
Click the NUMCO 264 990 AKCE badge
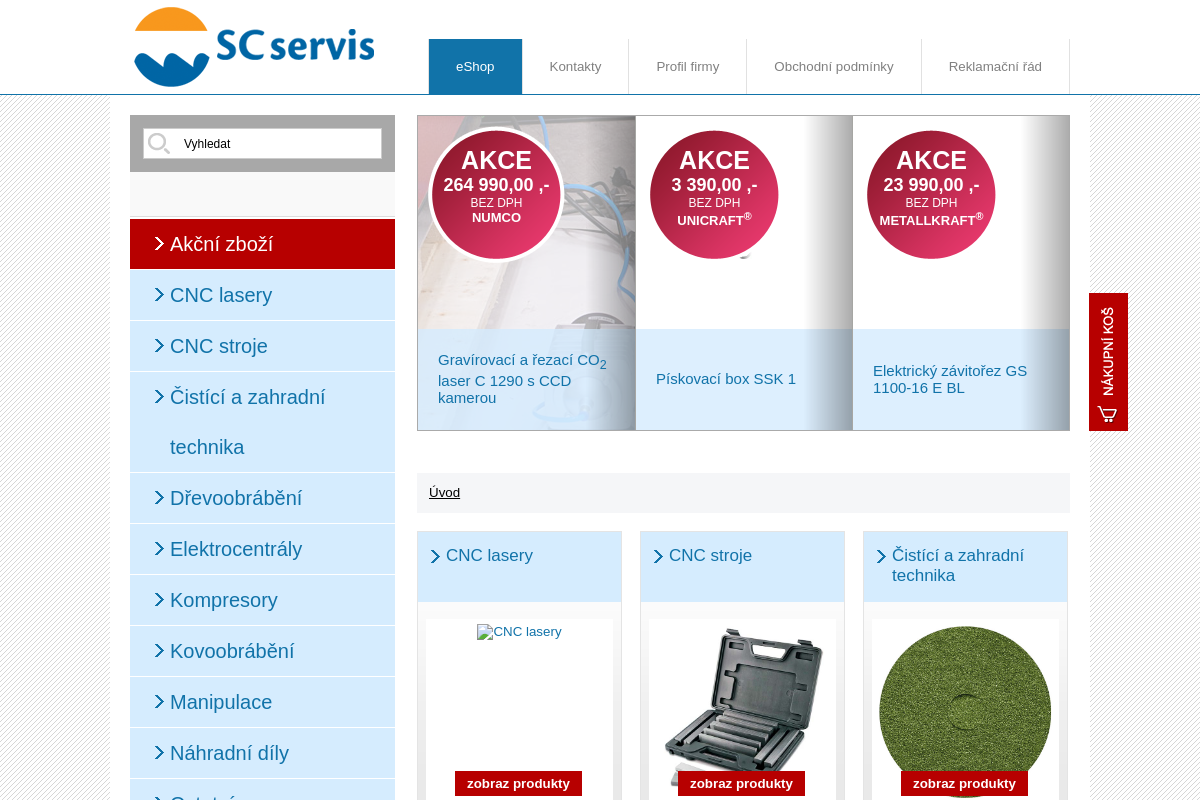[x=496, y=194]
